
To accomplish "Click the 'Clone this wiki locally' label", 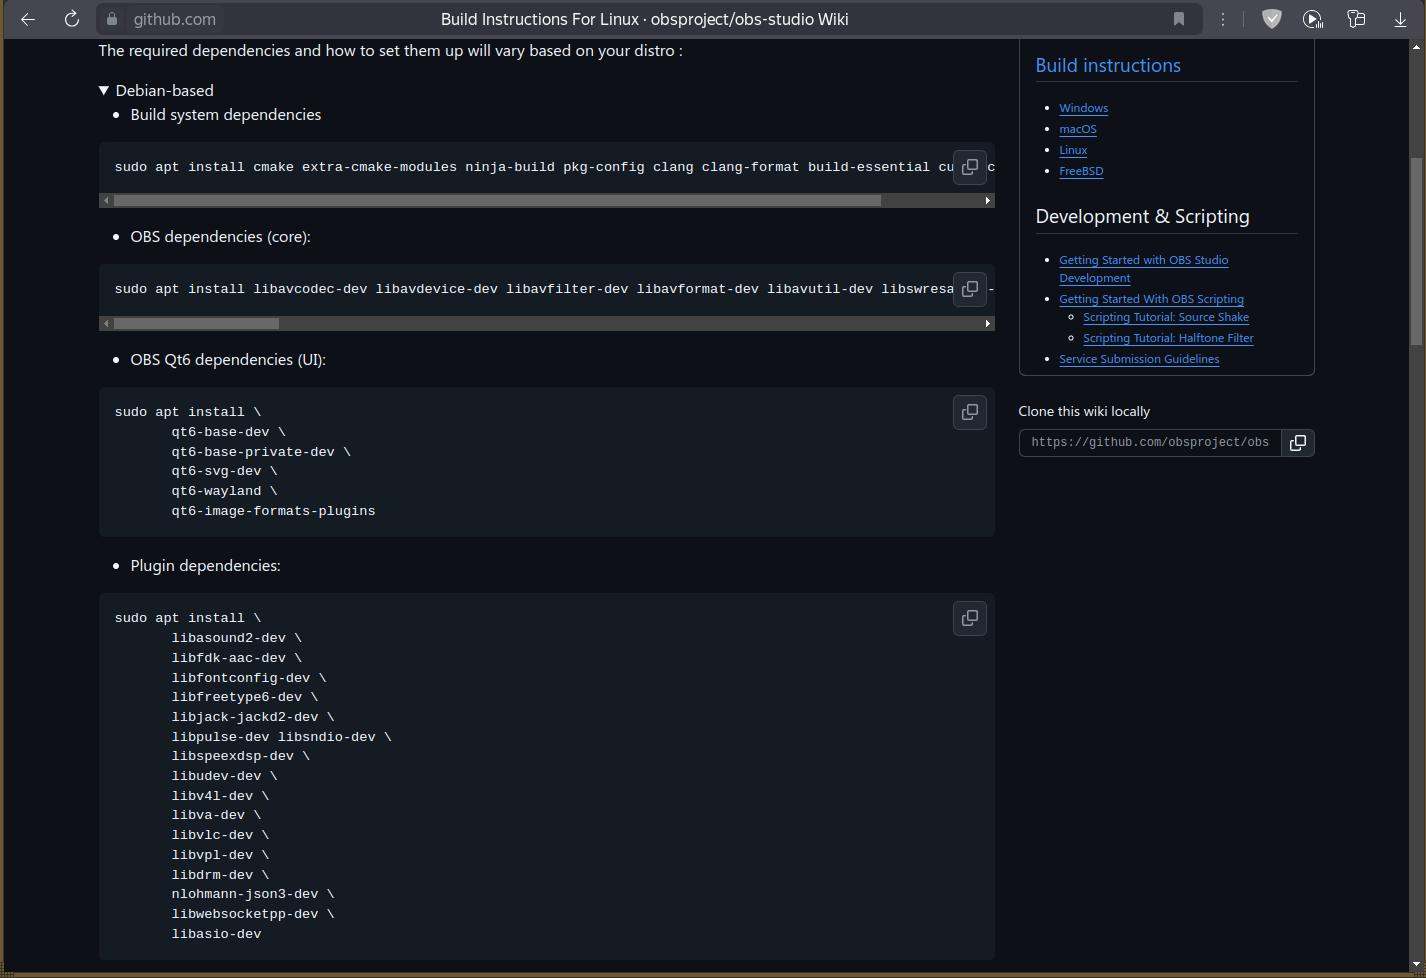I will [x=1084, y=411].
